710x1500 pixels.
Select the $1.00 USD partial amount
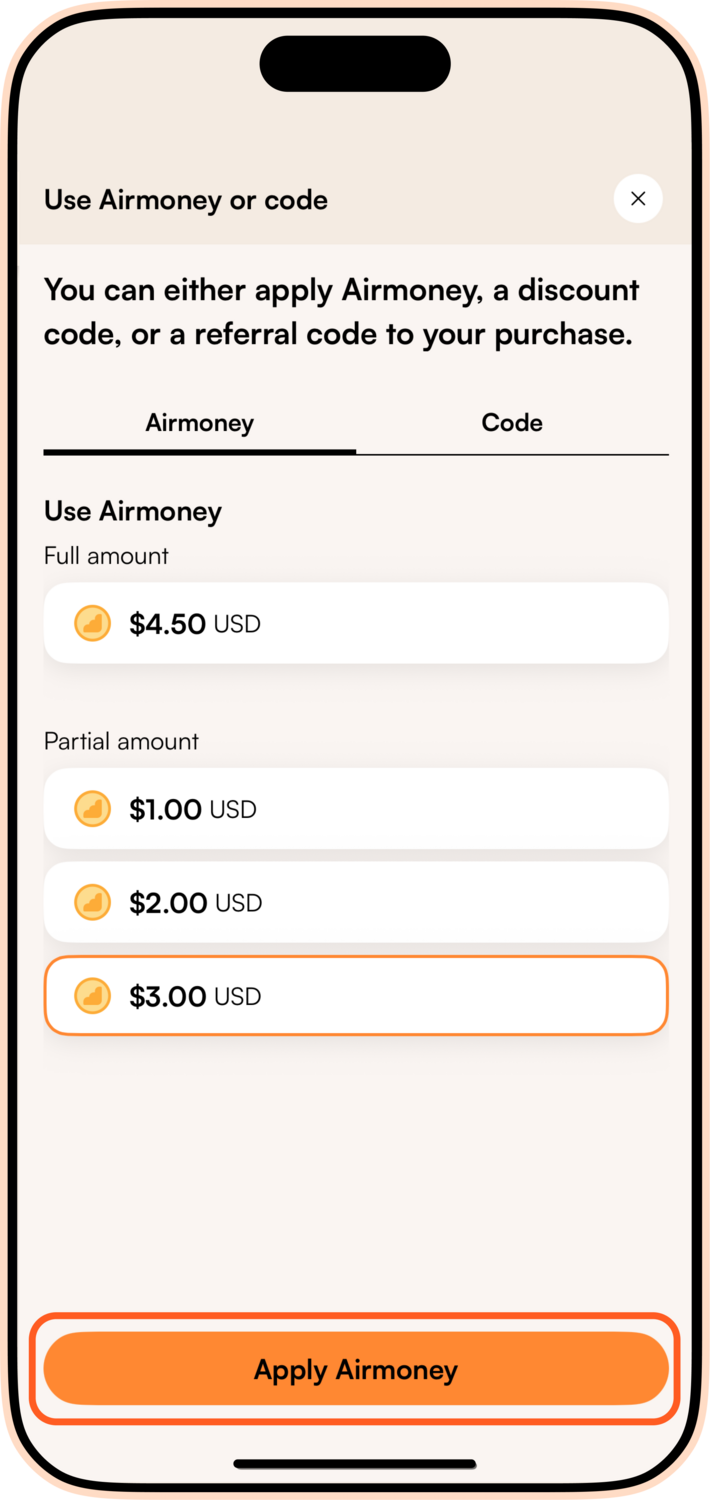coord(355,809)
